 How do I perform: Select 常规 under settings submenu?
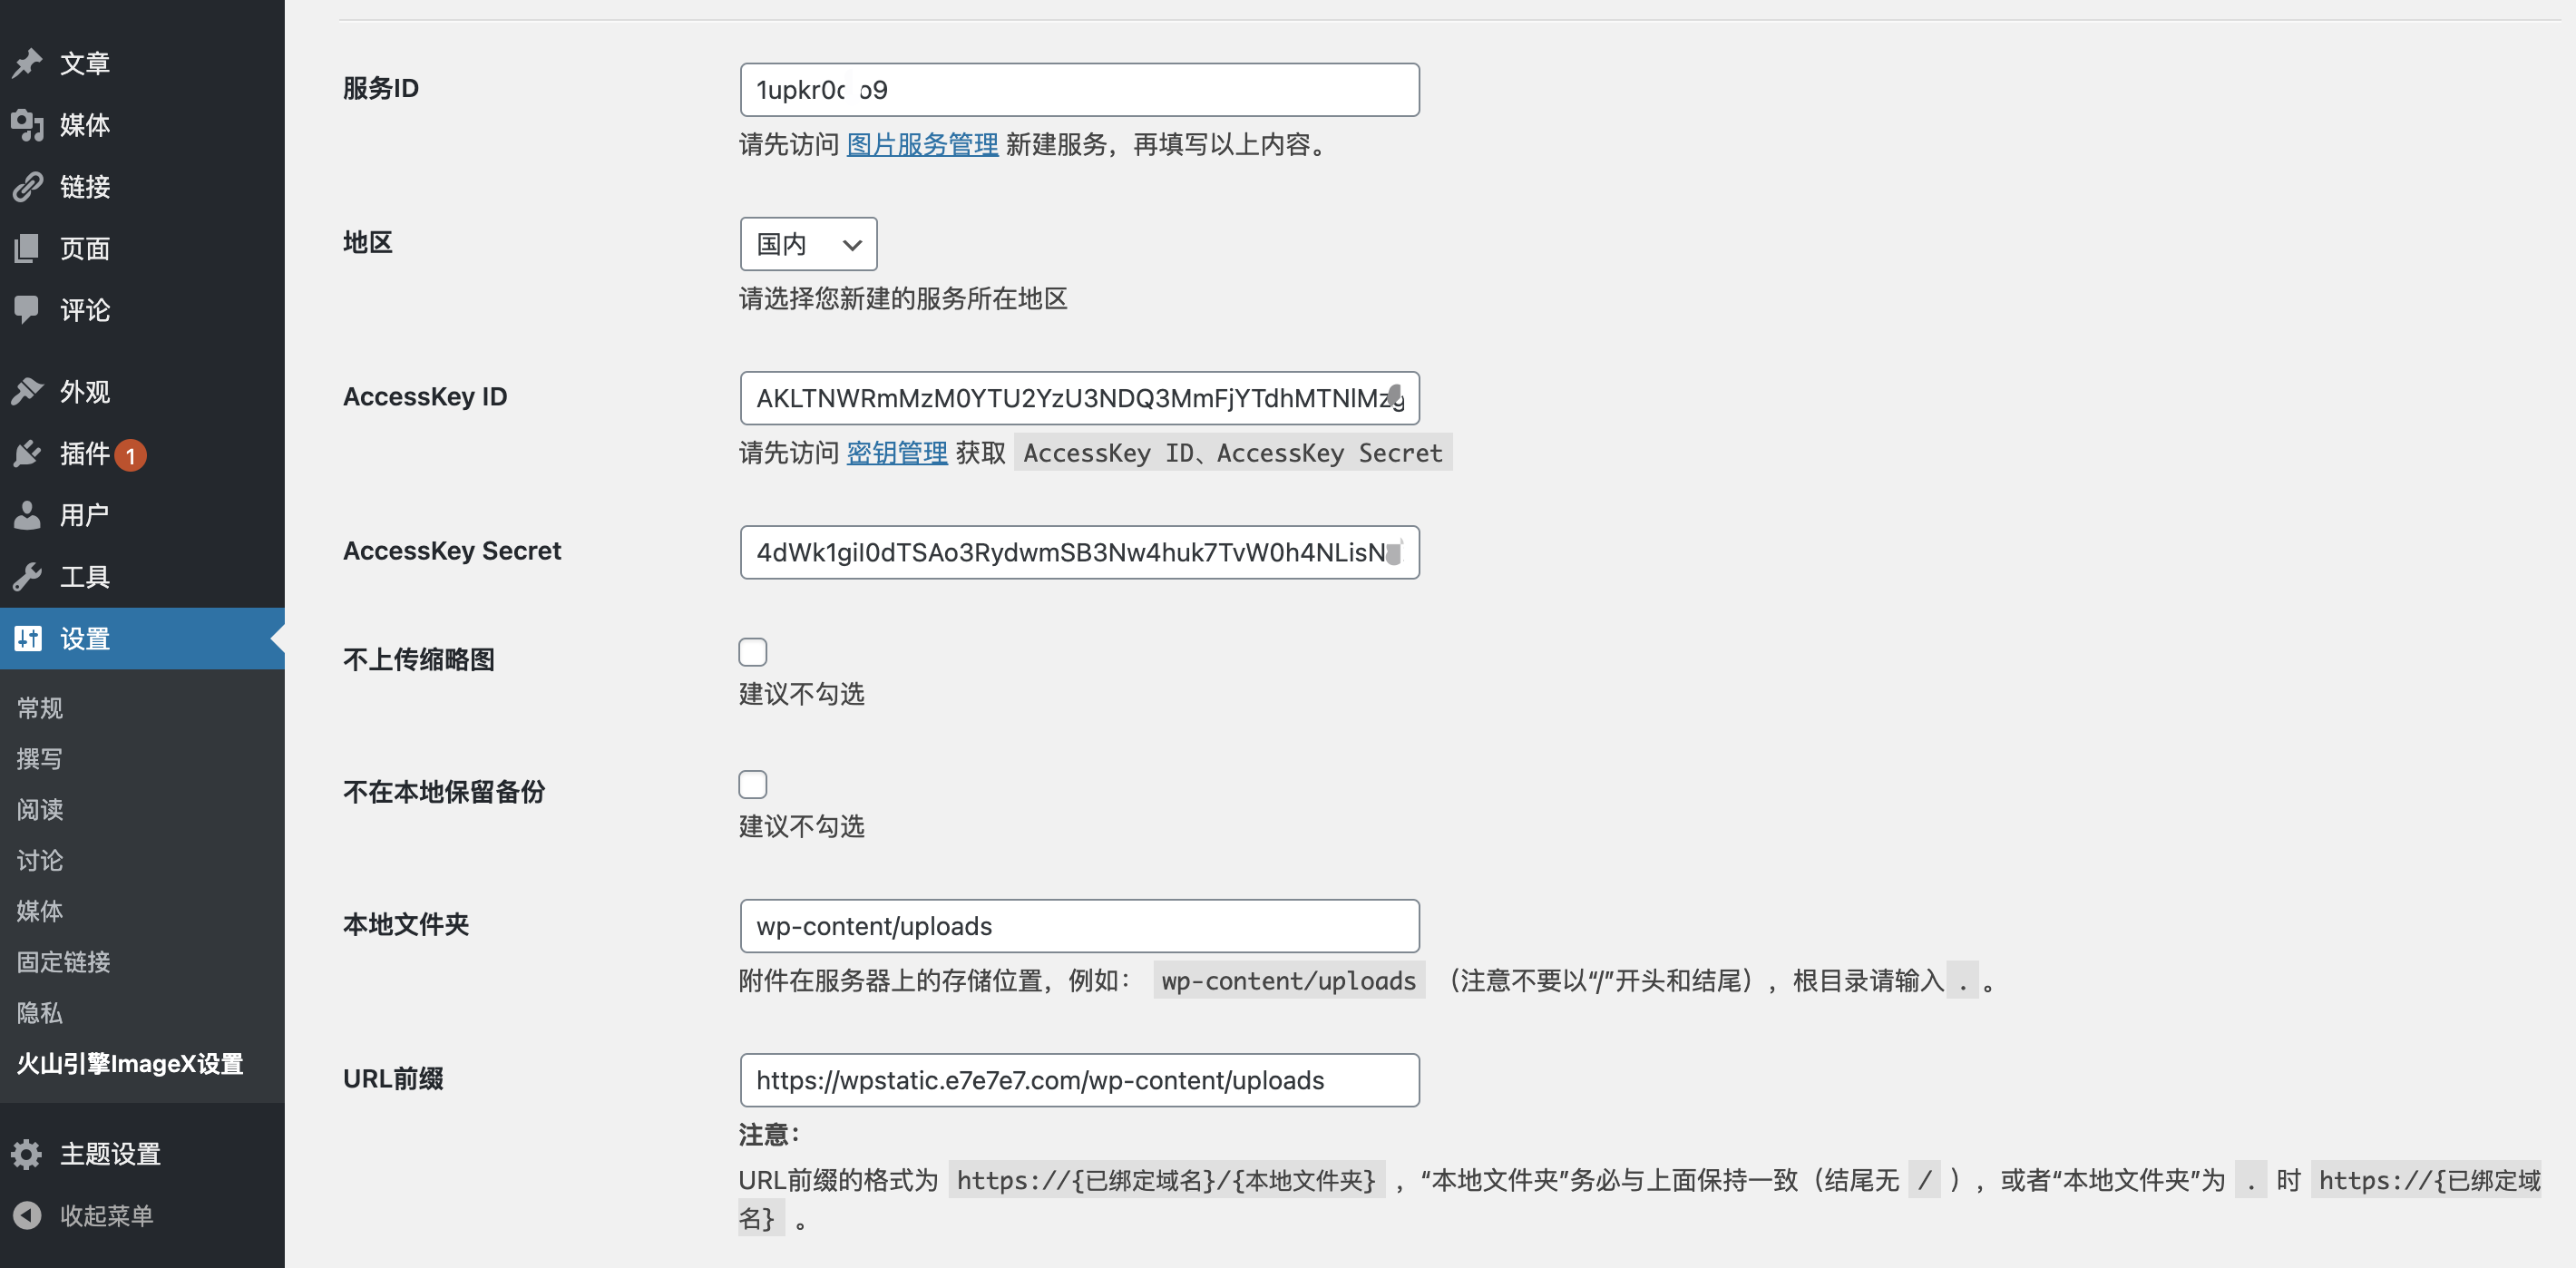[40, 708]
